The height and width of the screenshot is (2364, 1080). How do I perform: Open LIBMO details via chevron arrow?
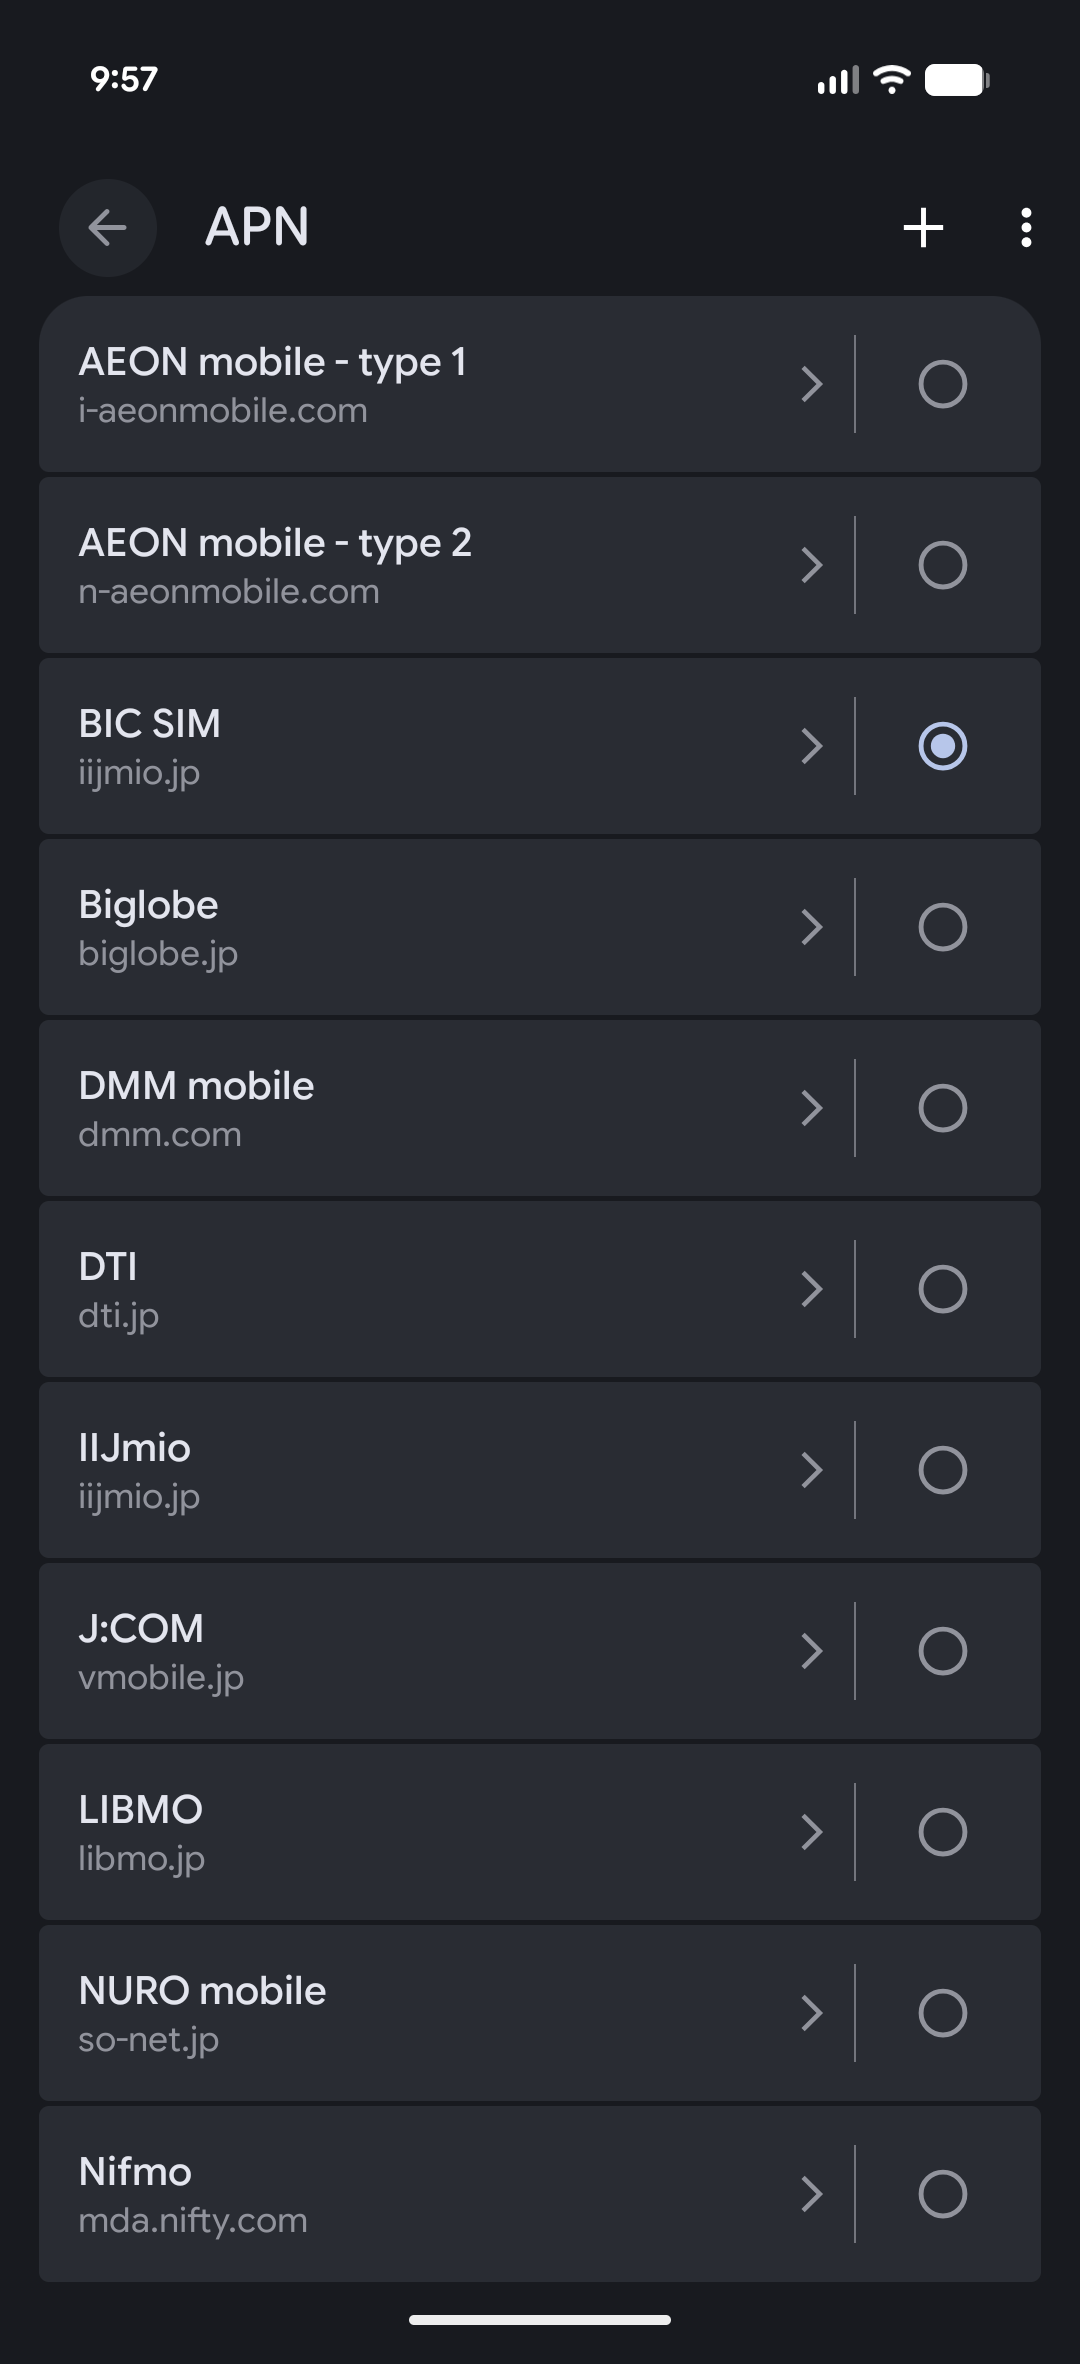pos(812,1832)
